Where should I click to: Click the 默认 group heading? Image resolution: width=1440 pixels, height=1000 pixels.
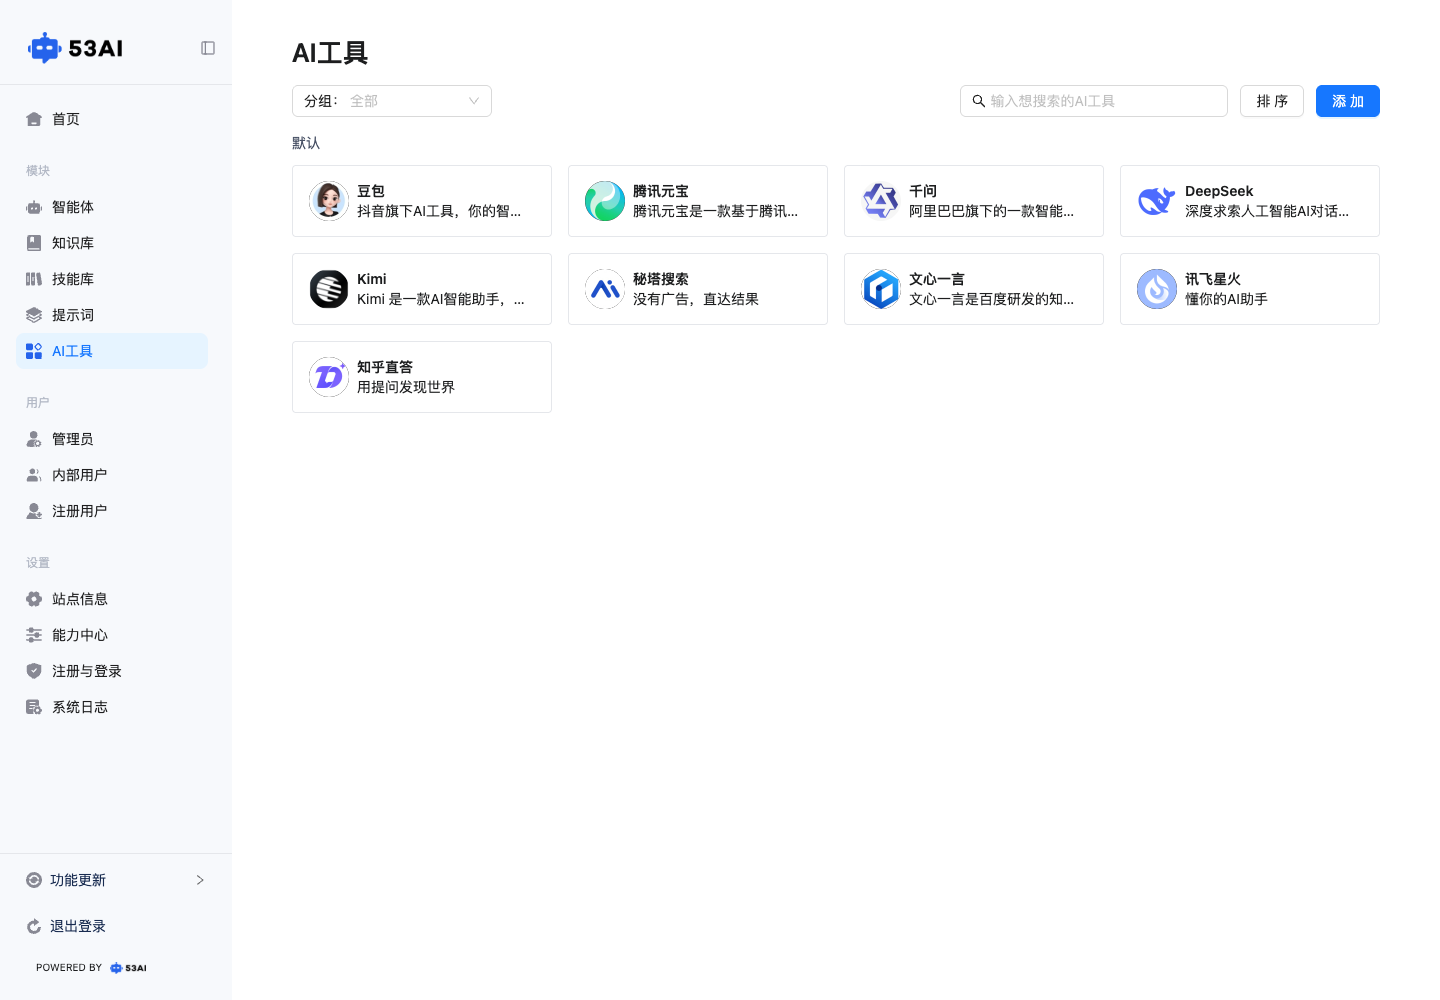306,143
